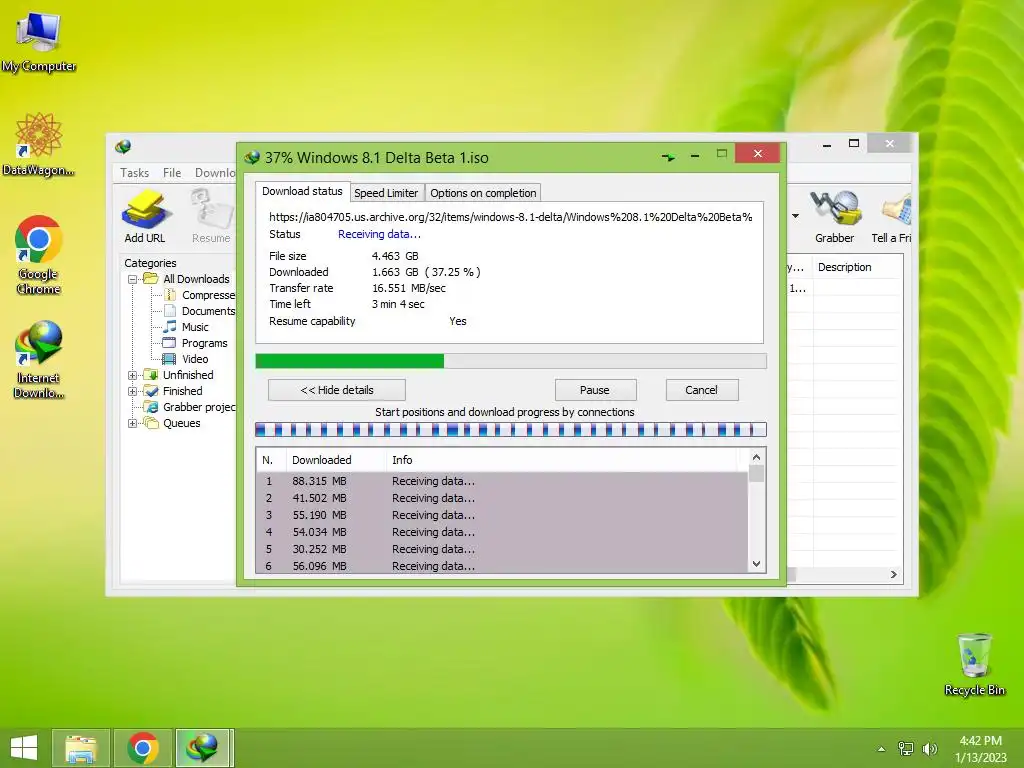The image size is (1024, 768).
Task: Click connections list scroll up arrow
Action: (756, 457)
